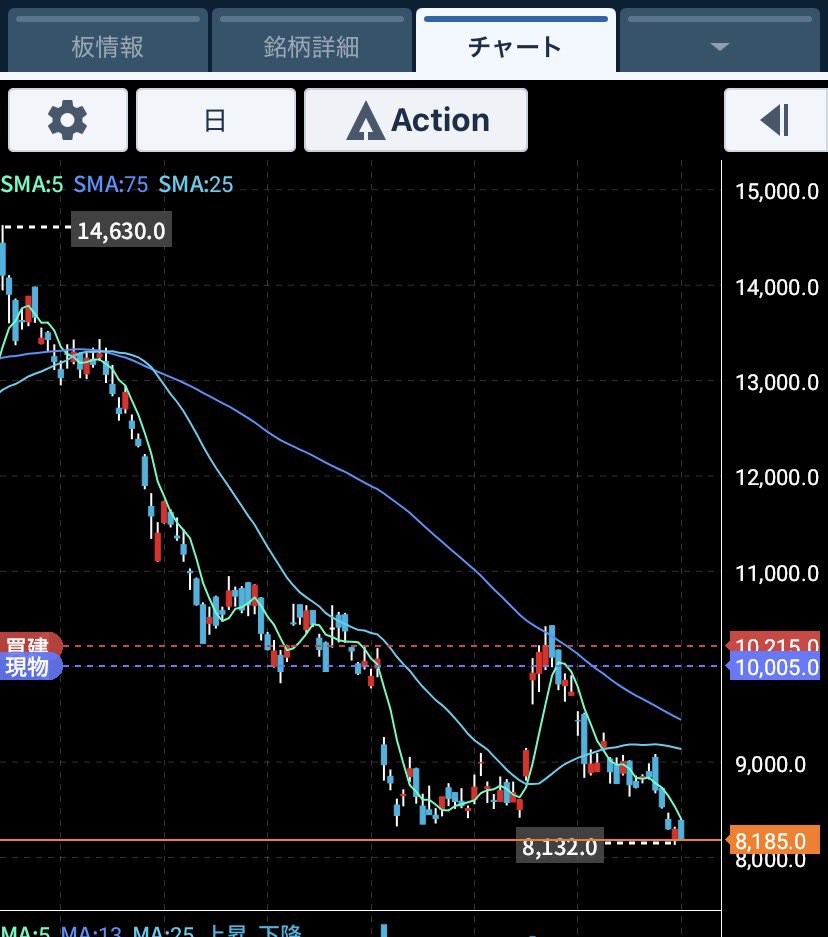Tap the 15,000.0 axis label
This screenshot has width=828, height=937.
(777, 192)
